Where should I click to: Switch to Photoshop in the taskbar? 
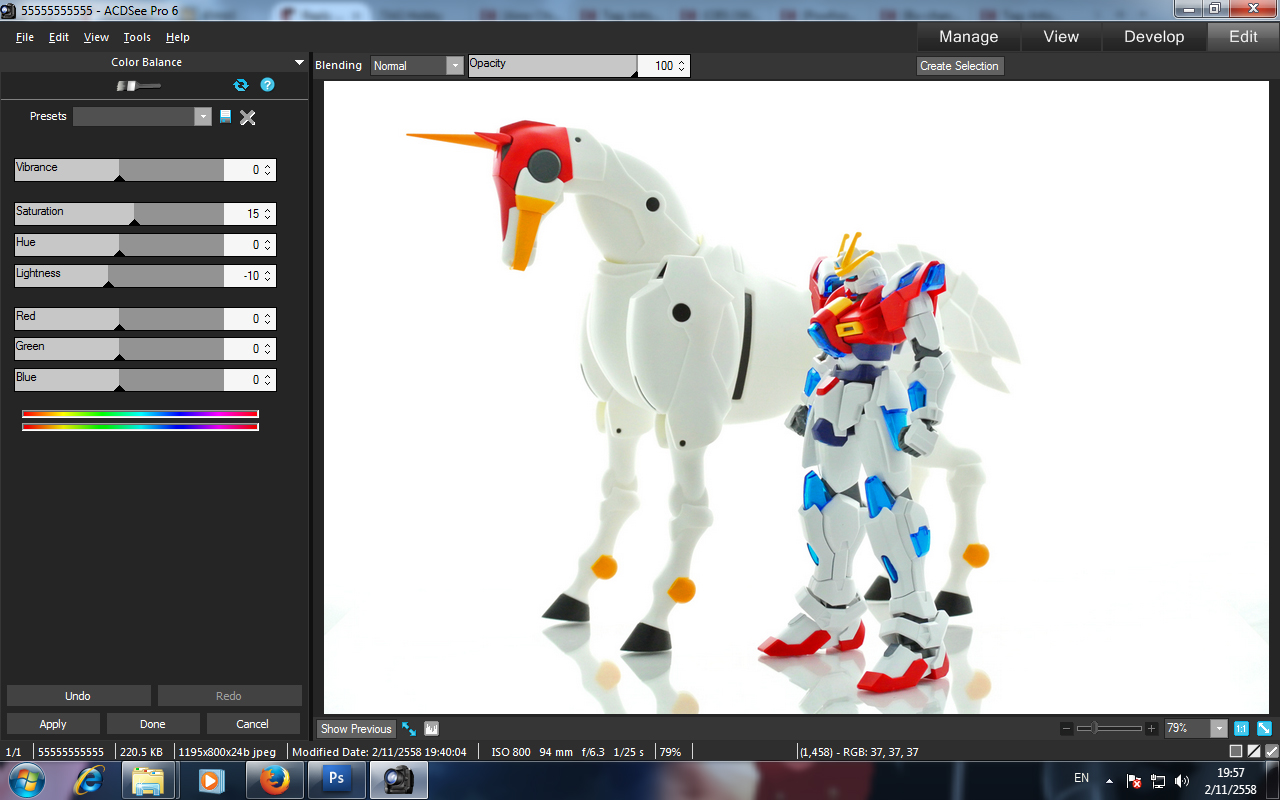tap(336, 780)
